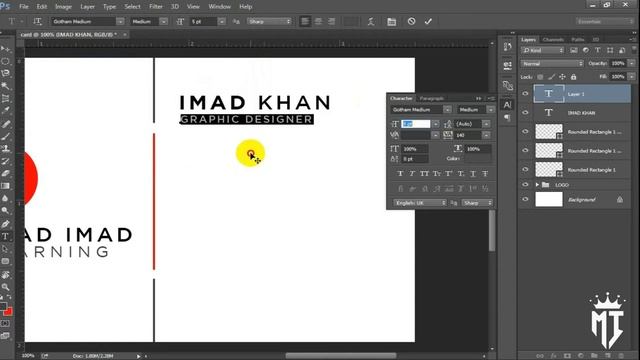Toggle All Caps in Character panel
The height and width of the screenshot is (360, 640).
click(x=424, y=174)
